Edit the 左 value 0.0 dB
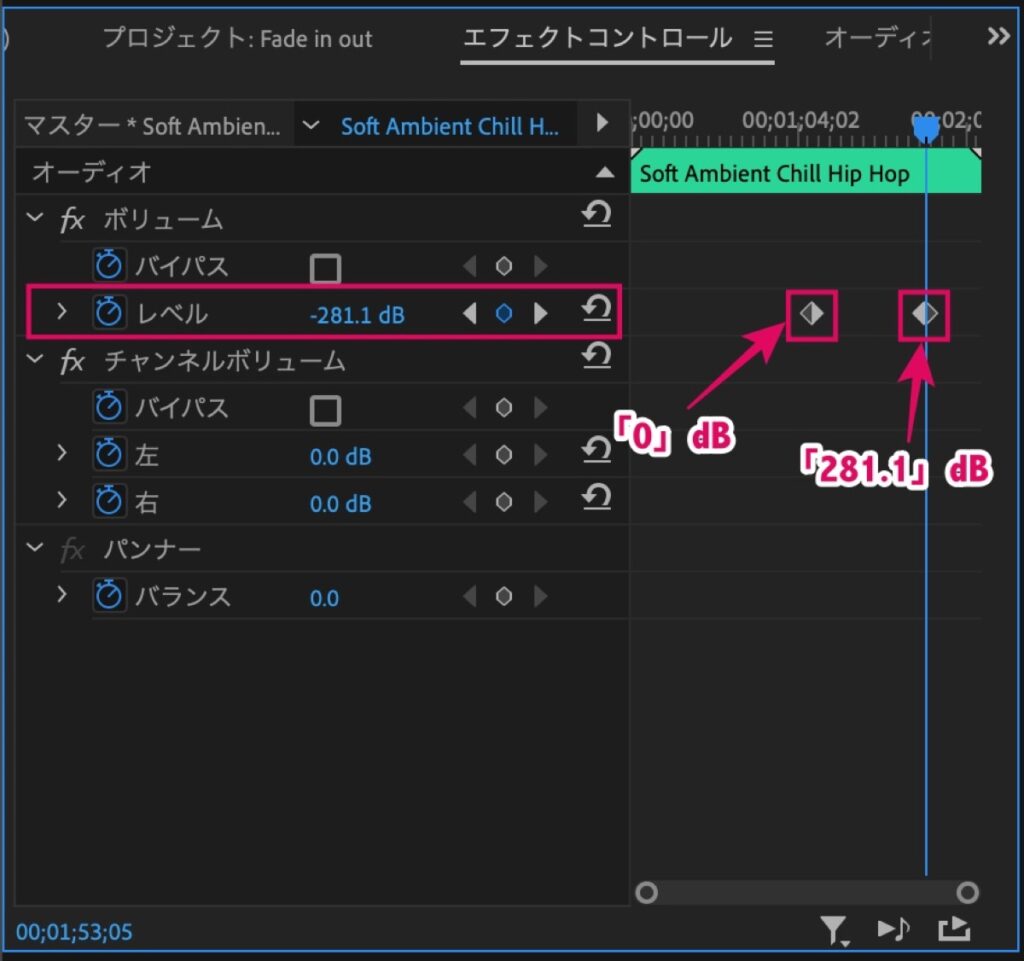 340,456
